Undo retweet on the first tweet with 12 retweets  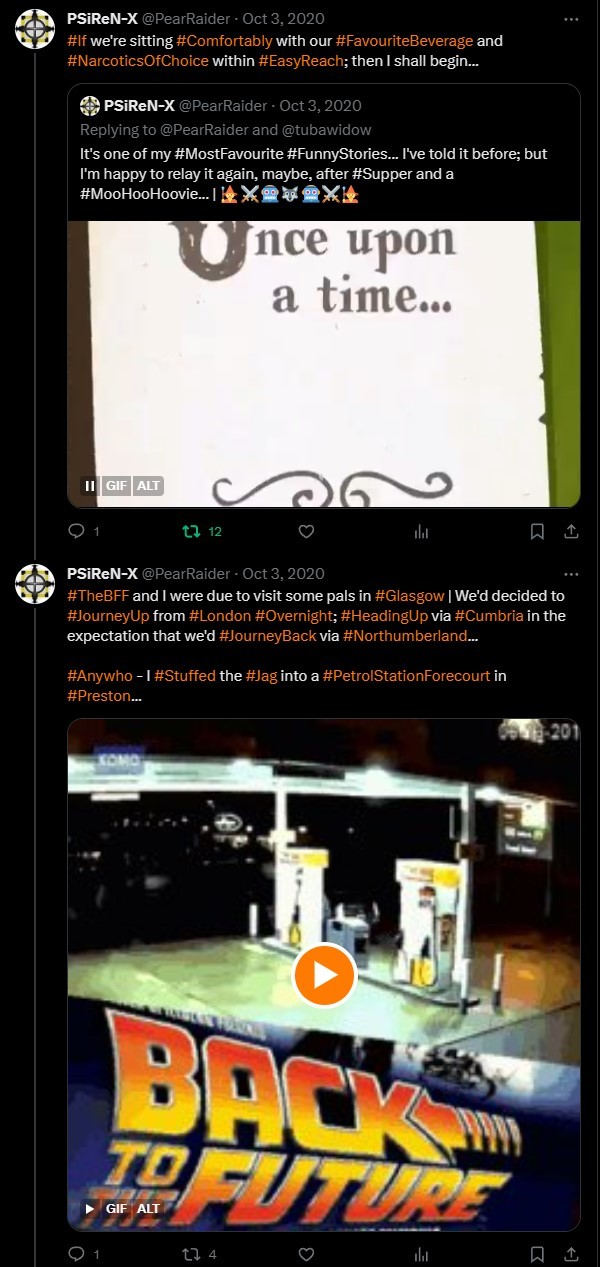click(x=192, y=532)
